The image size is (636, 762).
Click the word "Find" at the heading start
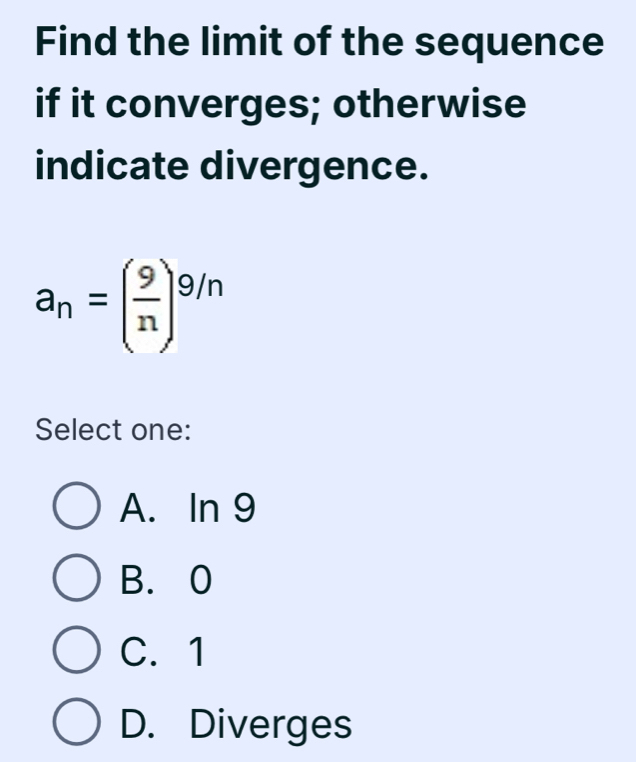click(72, 45)
